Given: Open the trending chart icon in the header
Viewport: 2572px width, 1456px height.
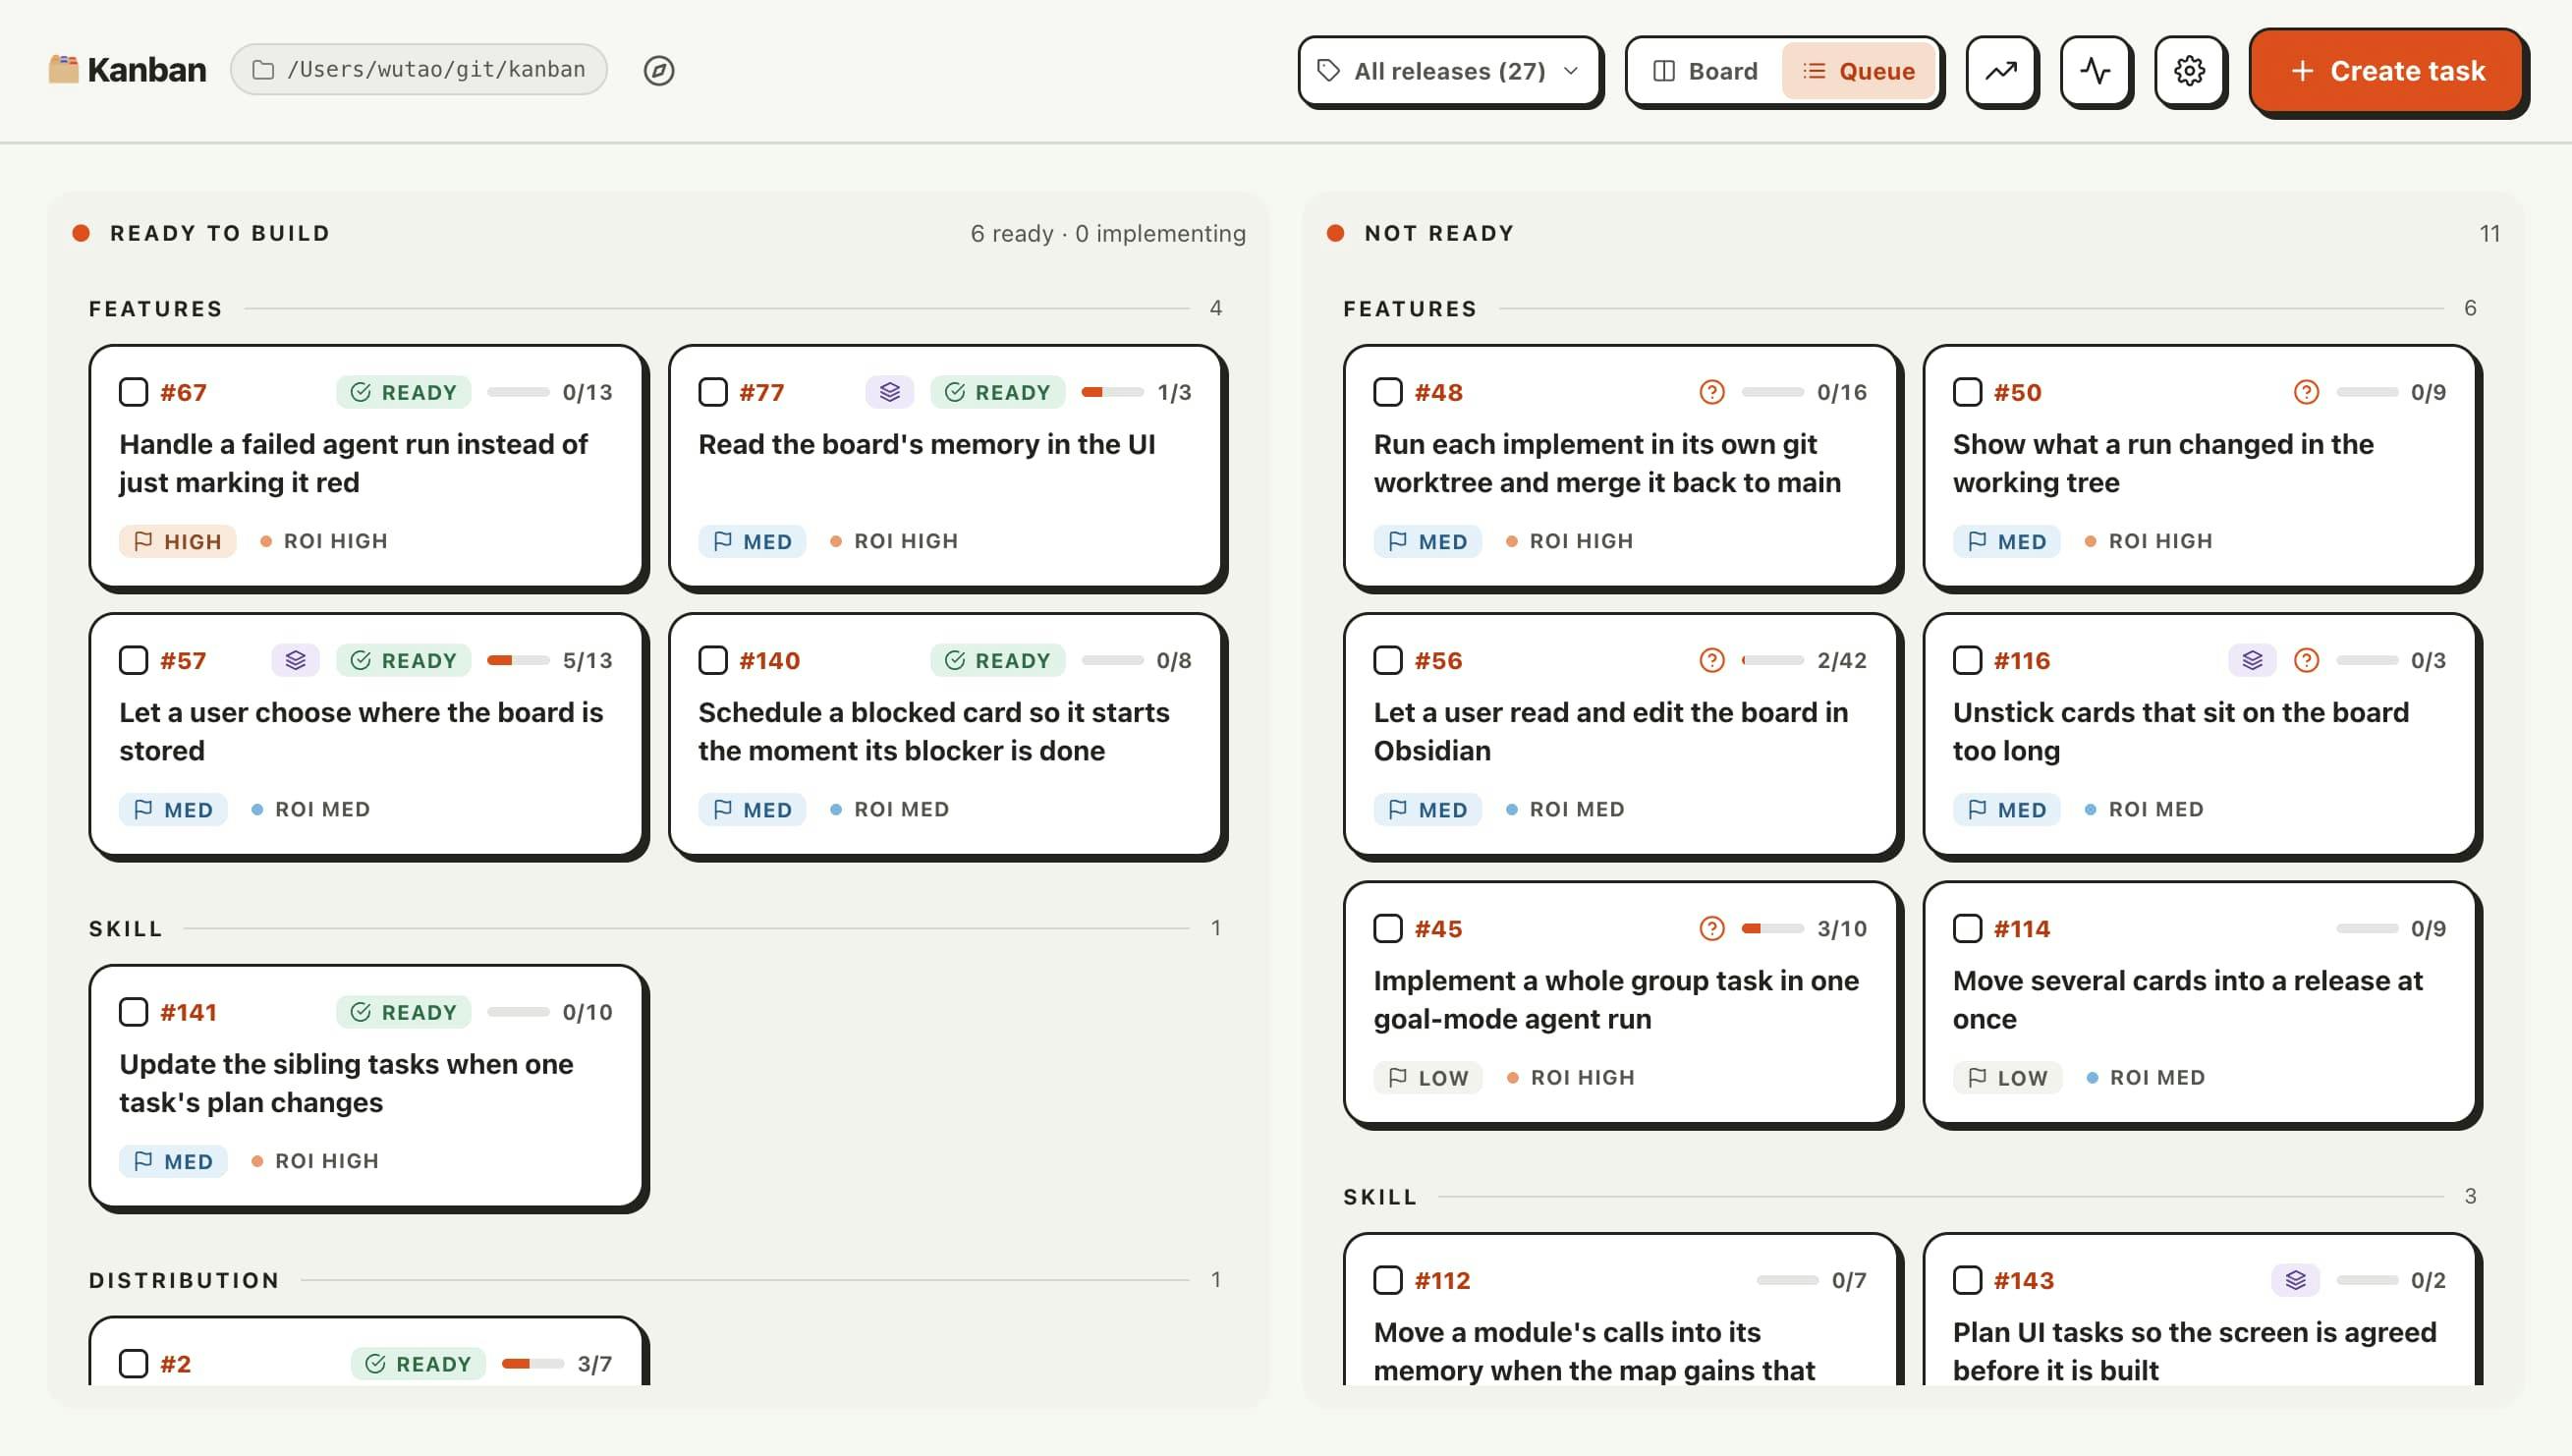Looking at the screenshot, I should 2001,70.
